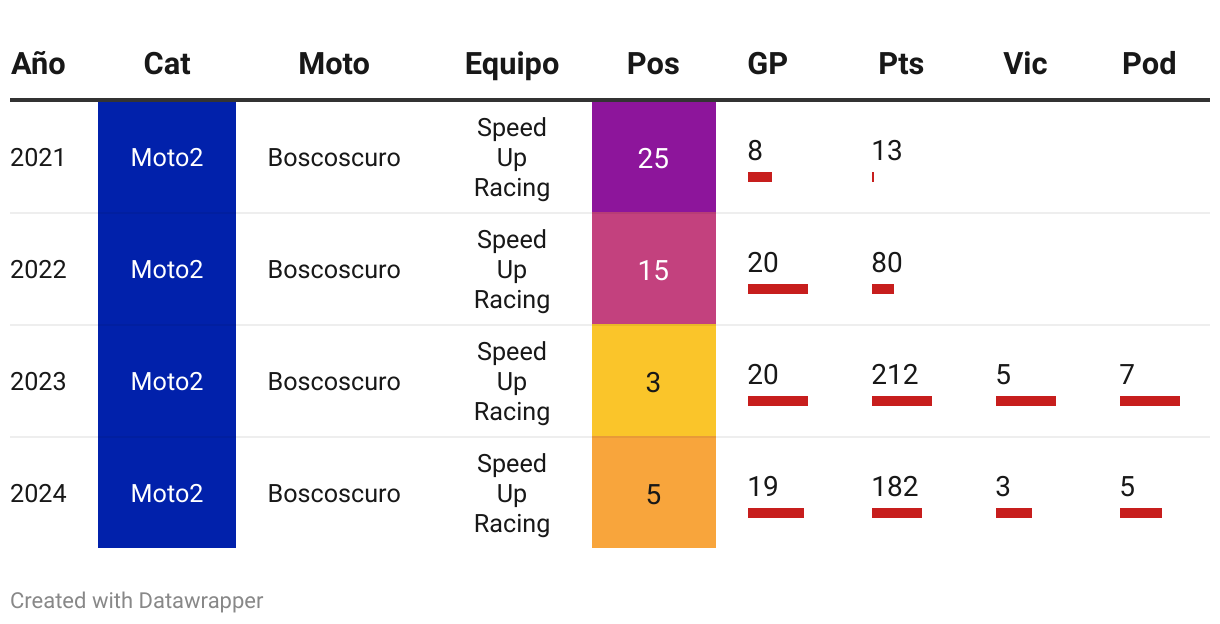
Task: Select the Pos column header
Action: click(x=653, y=64)
